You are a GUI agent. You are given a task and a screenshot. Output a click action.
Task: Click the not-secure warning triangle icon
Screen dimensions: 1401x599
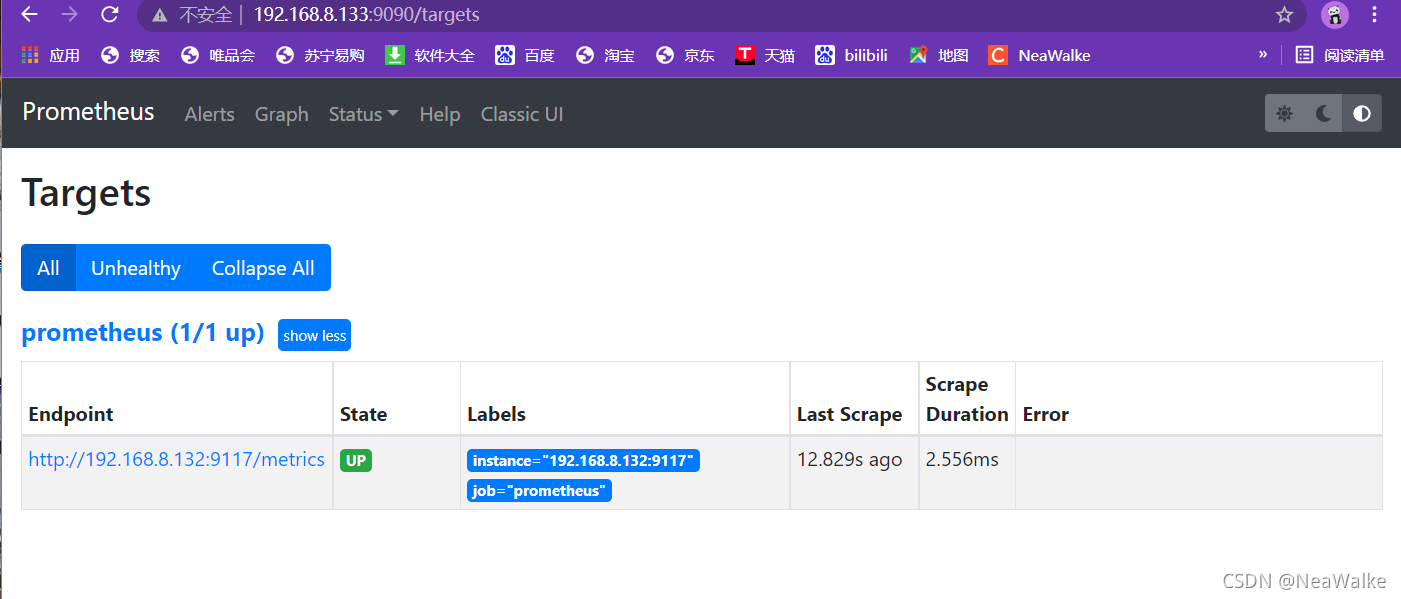pyautogui.click(x=160, y=15)
